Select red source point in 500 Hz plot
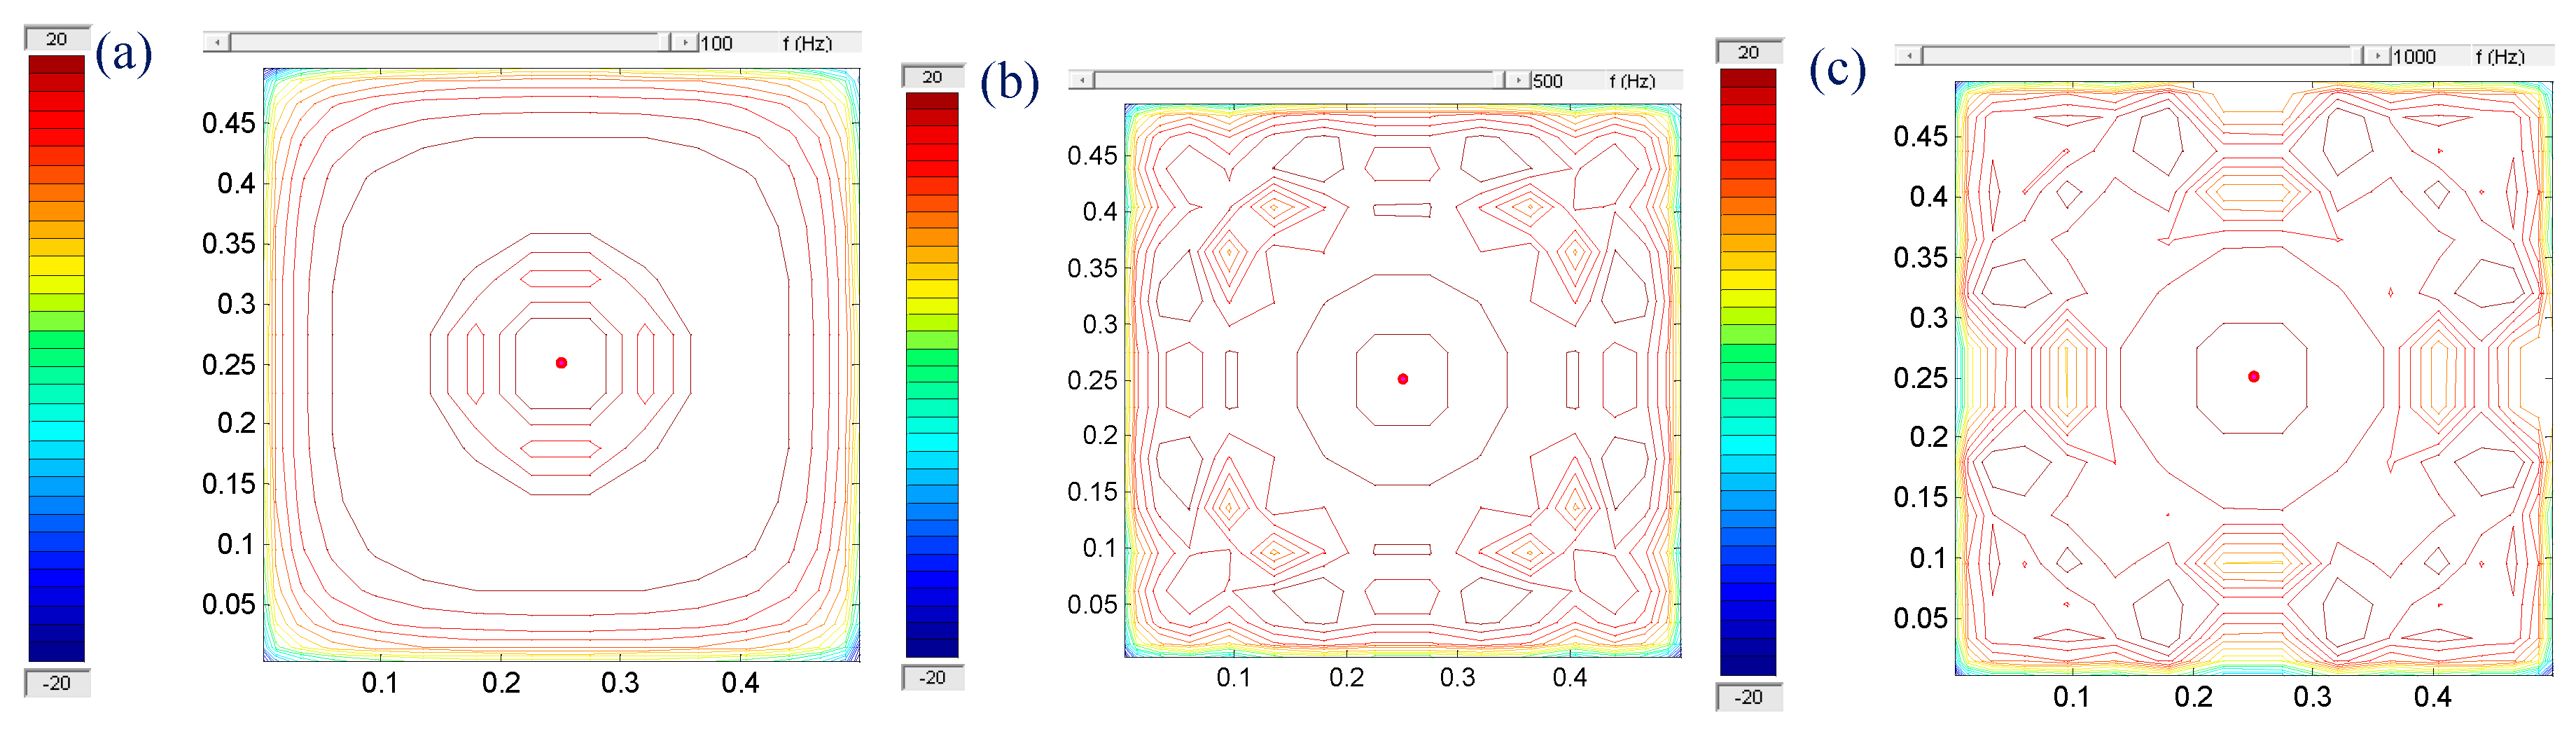 (x=1402, y=379)
